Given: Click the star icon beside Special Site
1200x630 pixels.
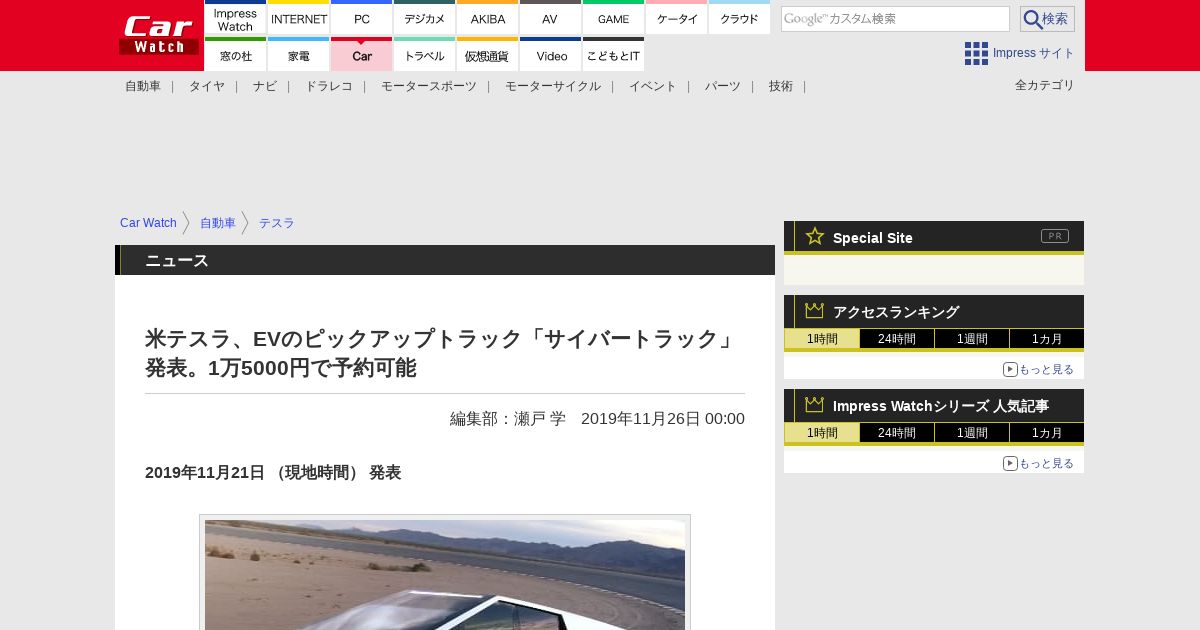Looking at the screenshot, I should 815,236.
